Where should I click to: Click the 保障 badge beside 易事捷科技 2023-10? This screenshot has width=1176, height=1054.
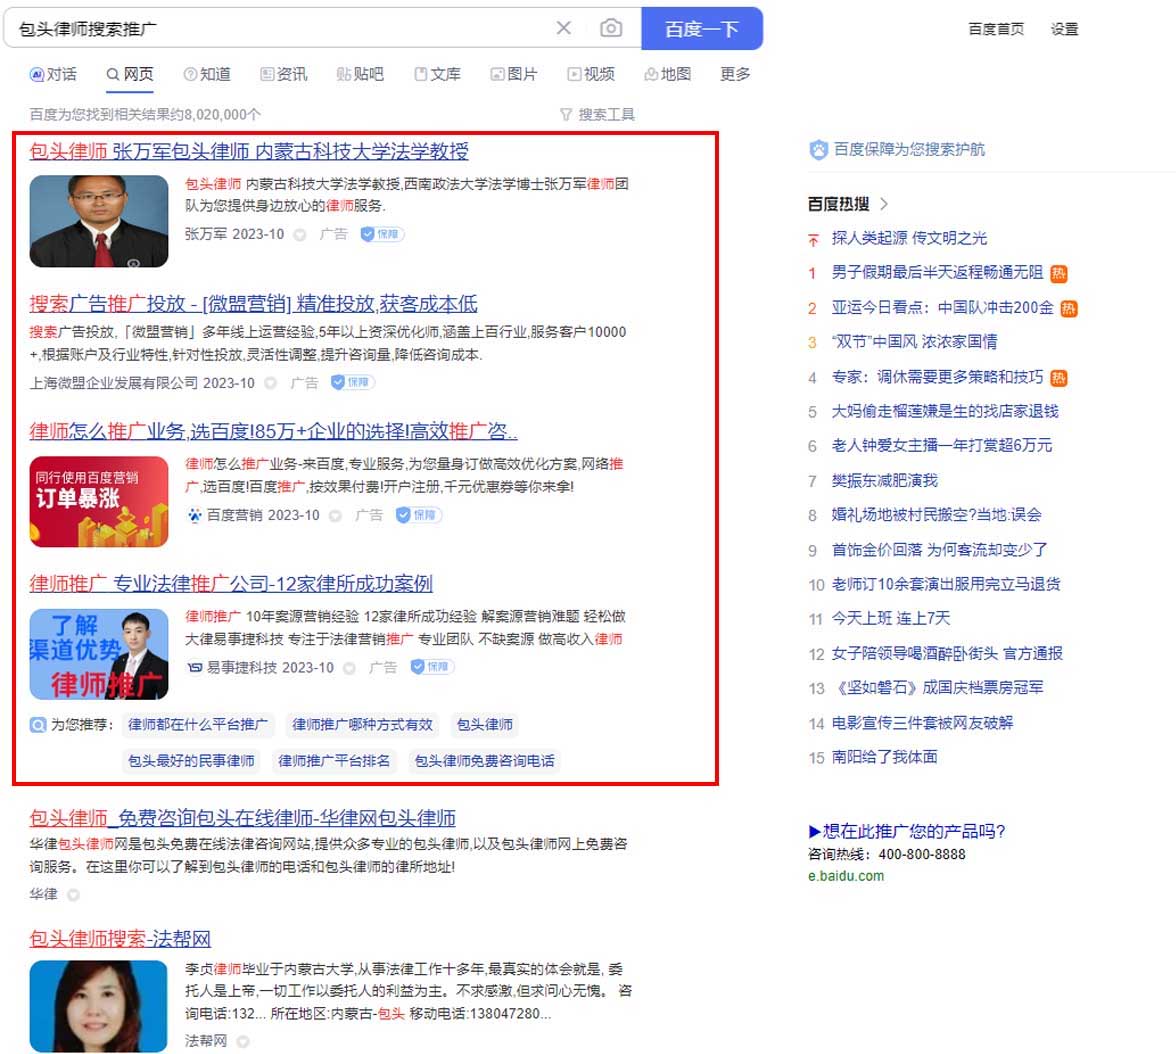point(432,666)
